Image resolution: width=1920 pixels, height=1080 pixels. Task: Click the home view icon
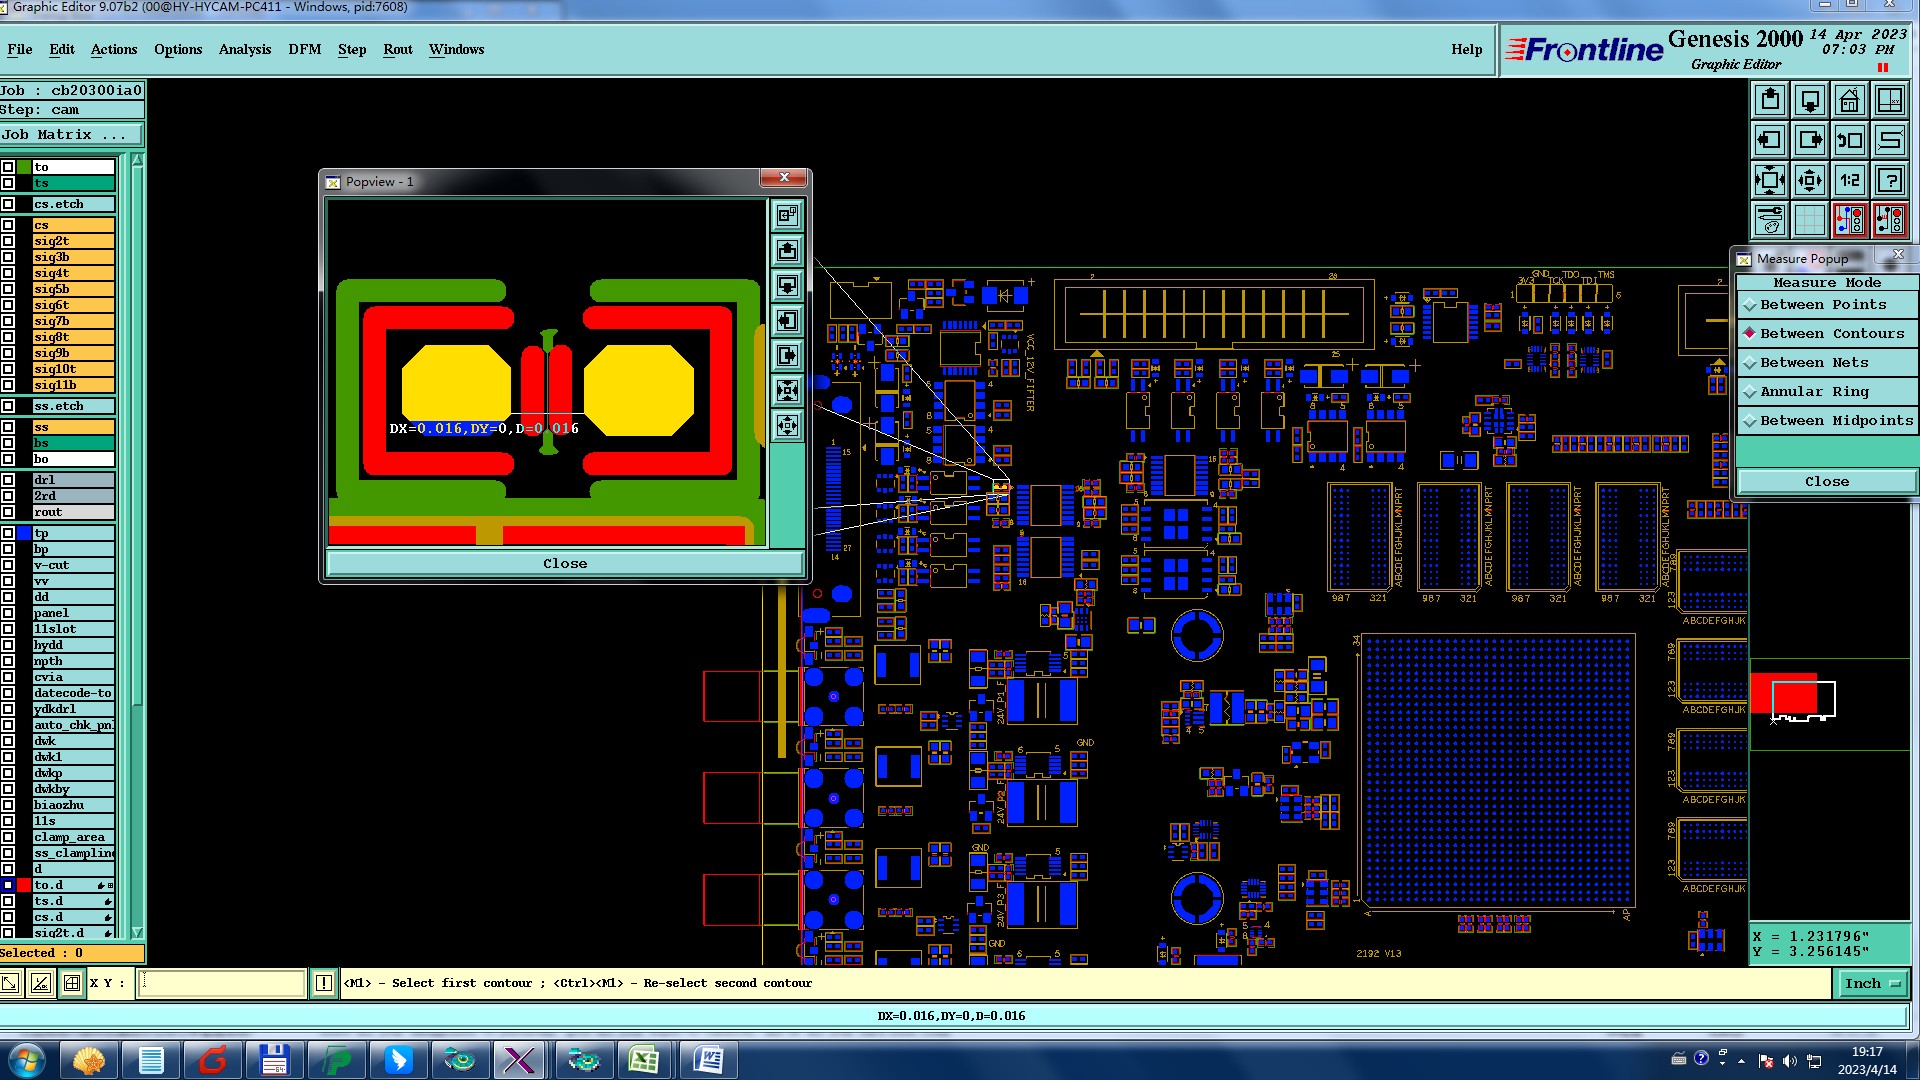pyautogui.click(x=1849, y=101)
